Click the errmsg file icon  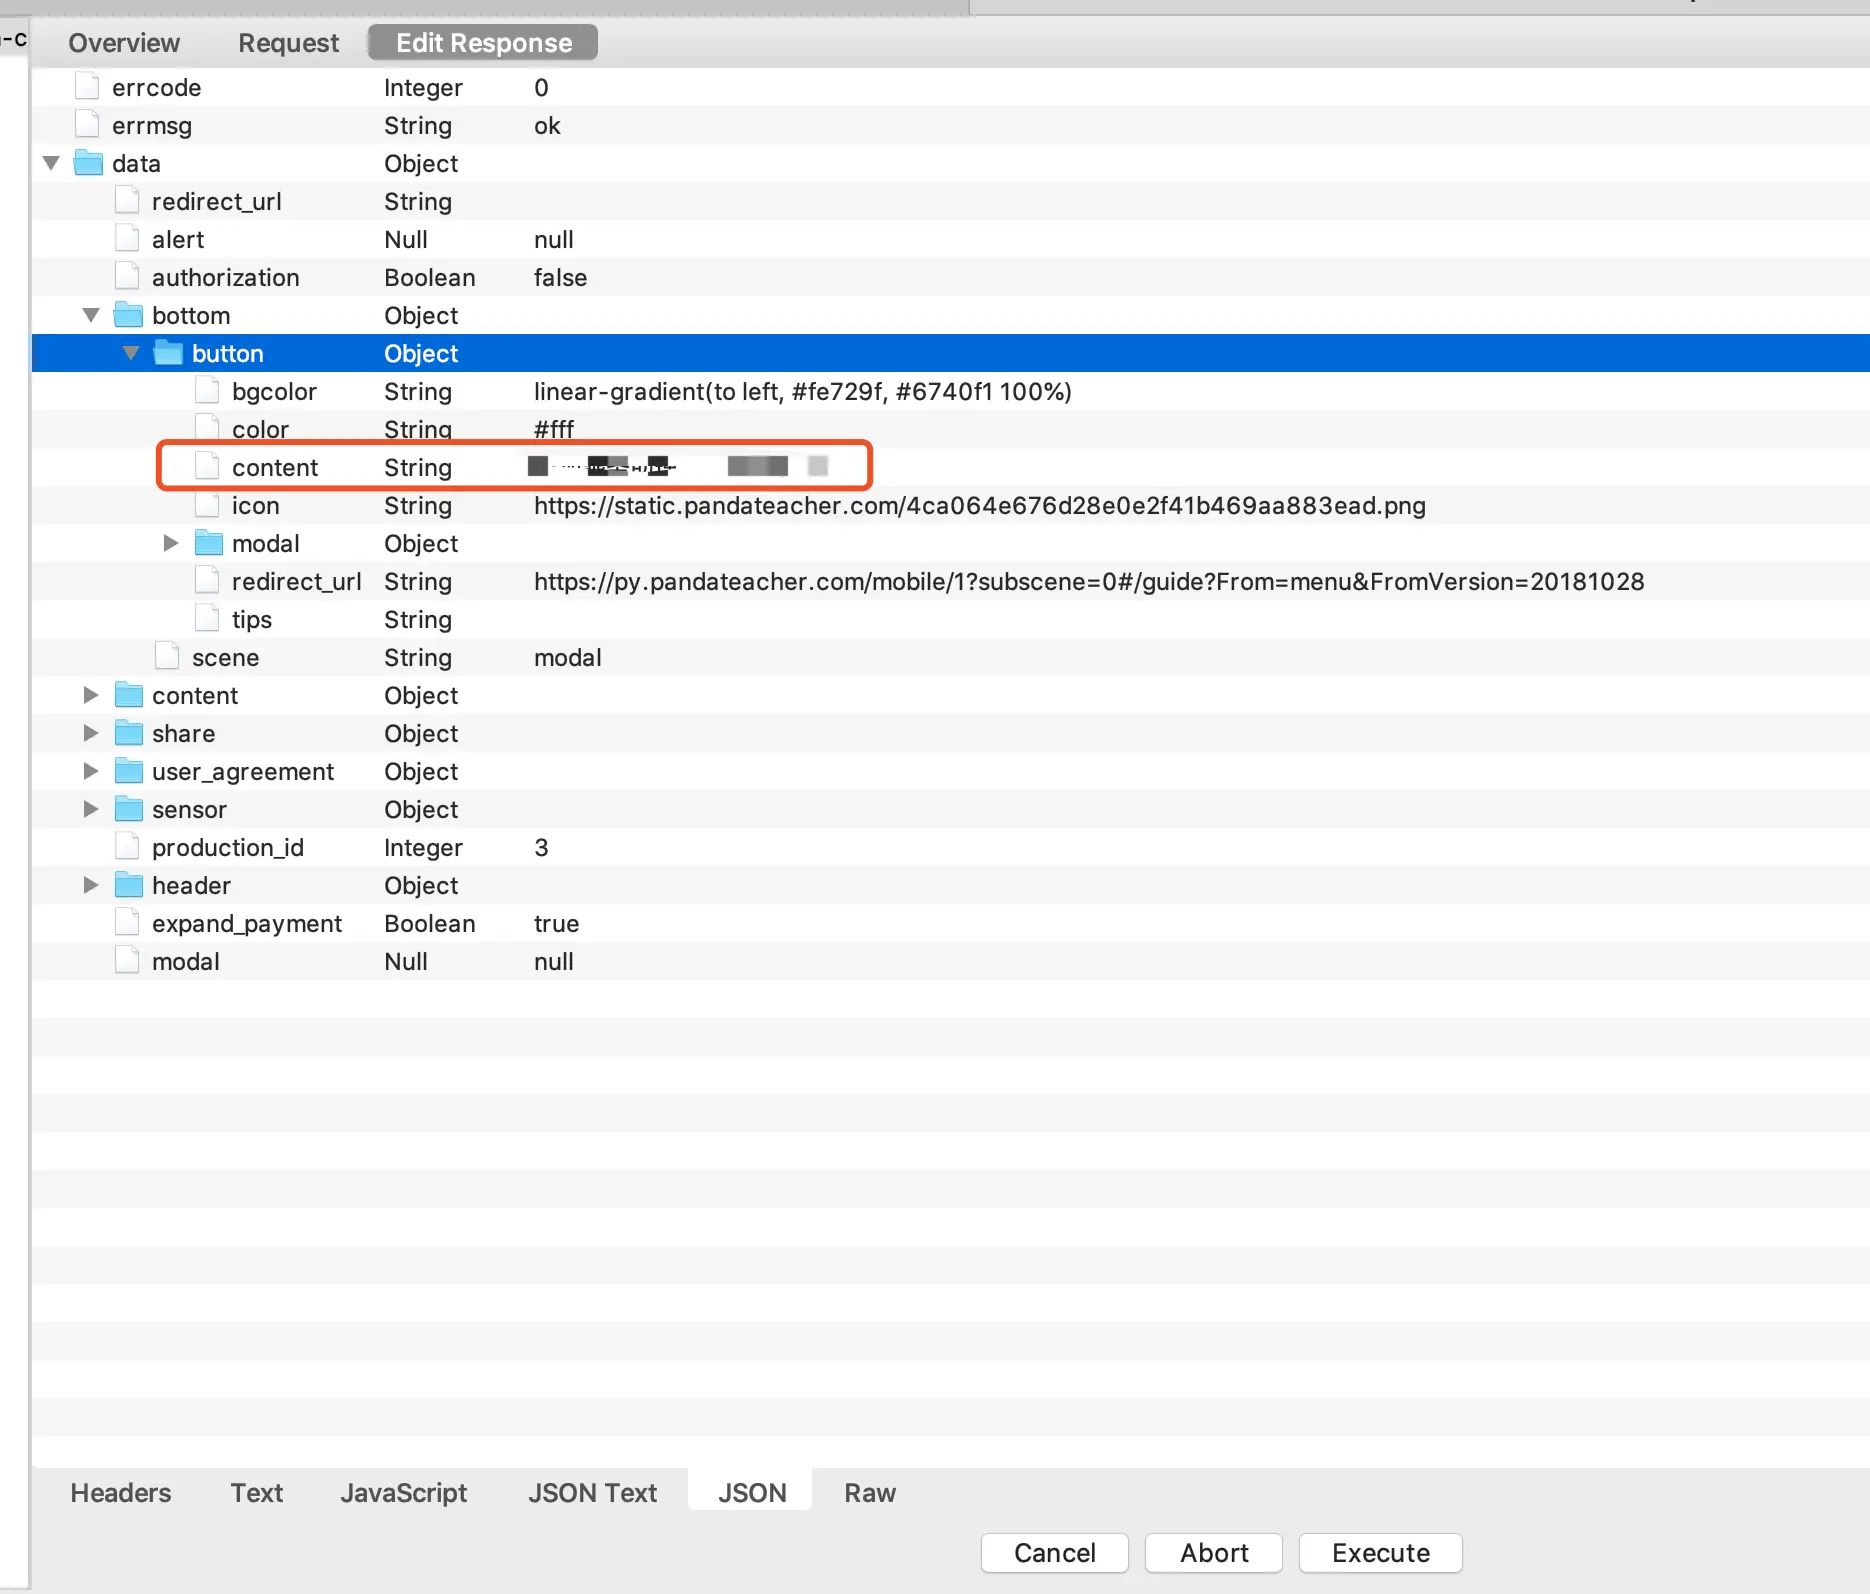point(88,124)
